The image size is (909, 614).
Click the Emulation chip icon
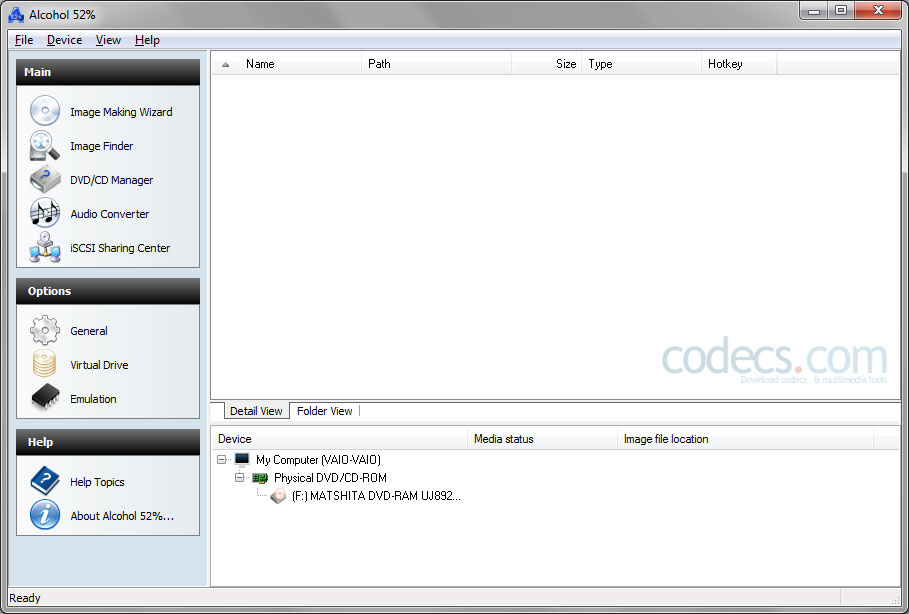45,398
